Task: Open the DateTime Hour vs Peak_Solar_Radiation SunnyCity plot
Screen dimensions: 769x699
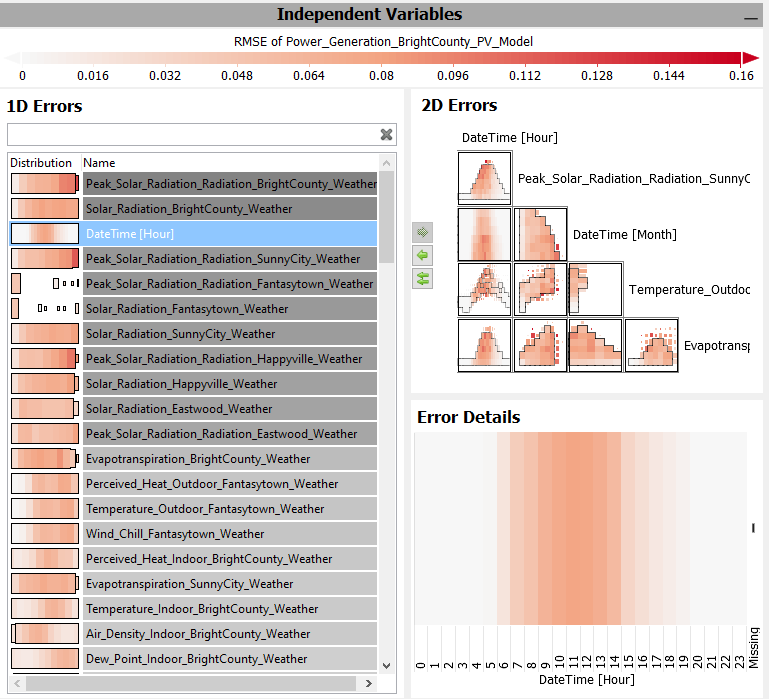Action: point(485,178)
